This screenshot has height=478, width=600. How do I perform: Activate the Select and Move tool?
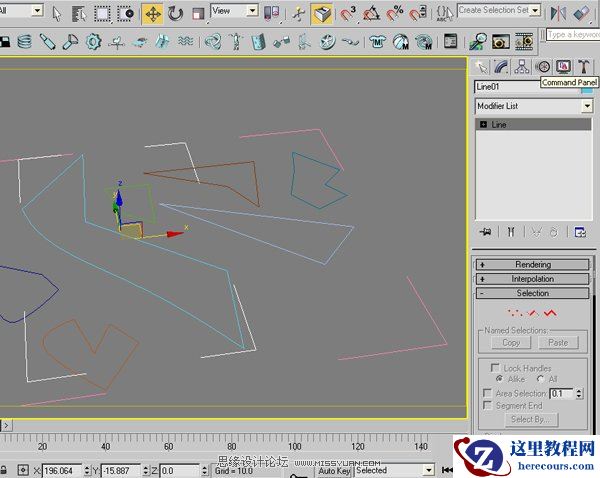[152, 14]
